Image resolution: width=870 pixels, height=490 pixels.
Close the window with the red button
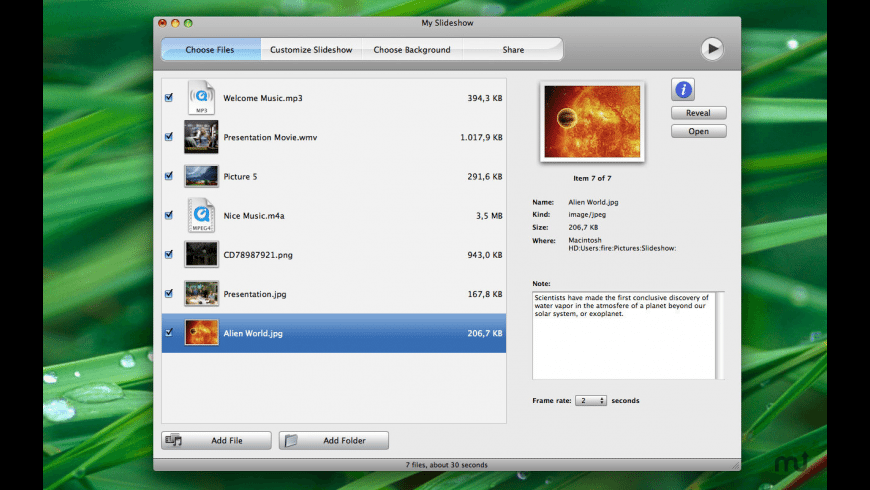(162, 23)
